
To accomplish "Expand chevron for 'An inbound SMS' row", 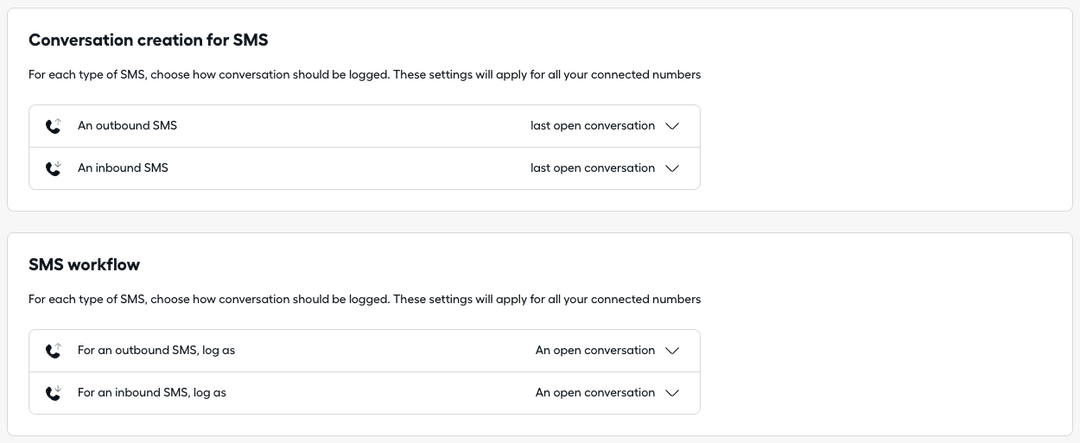I will point(672,168).
